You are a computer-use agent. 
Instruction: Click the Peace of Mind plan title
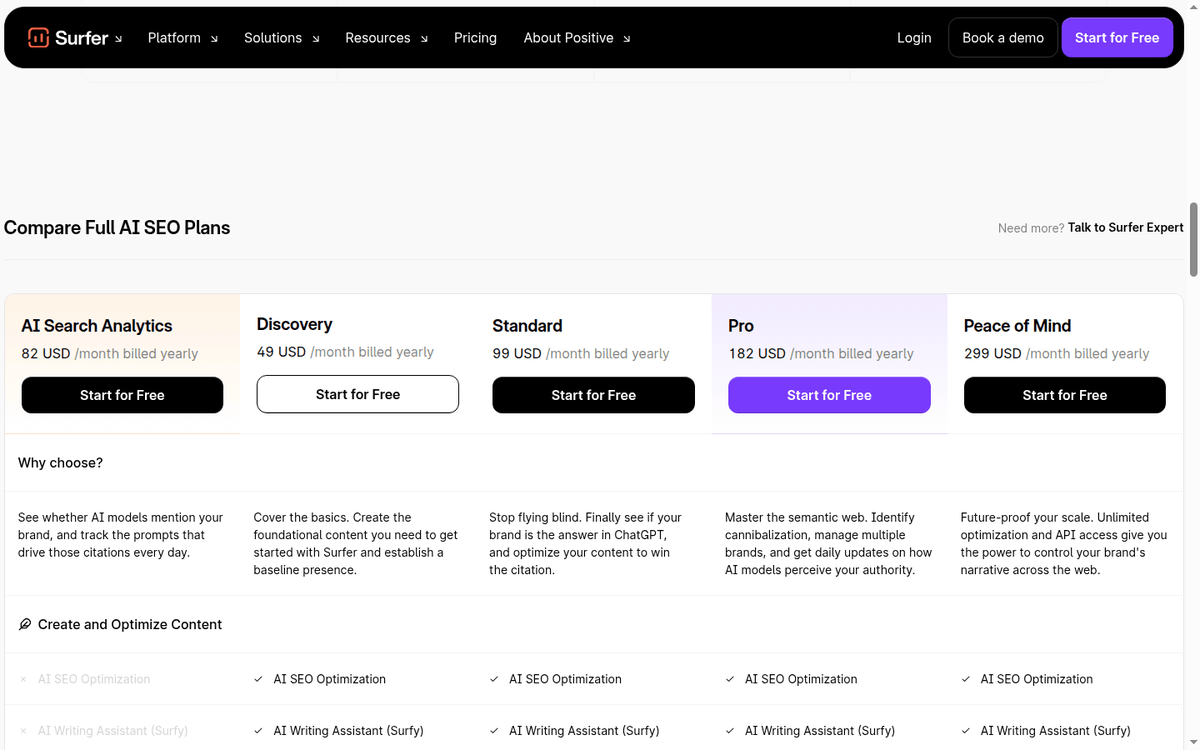pyautogui.click(x=1017, y=326)
